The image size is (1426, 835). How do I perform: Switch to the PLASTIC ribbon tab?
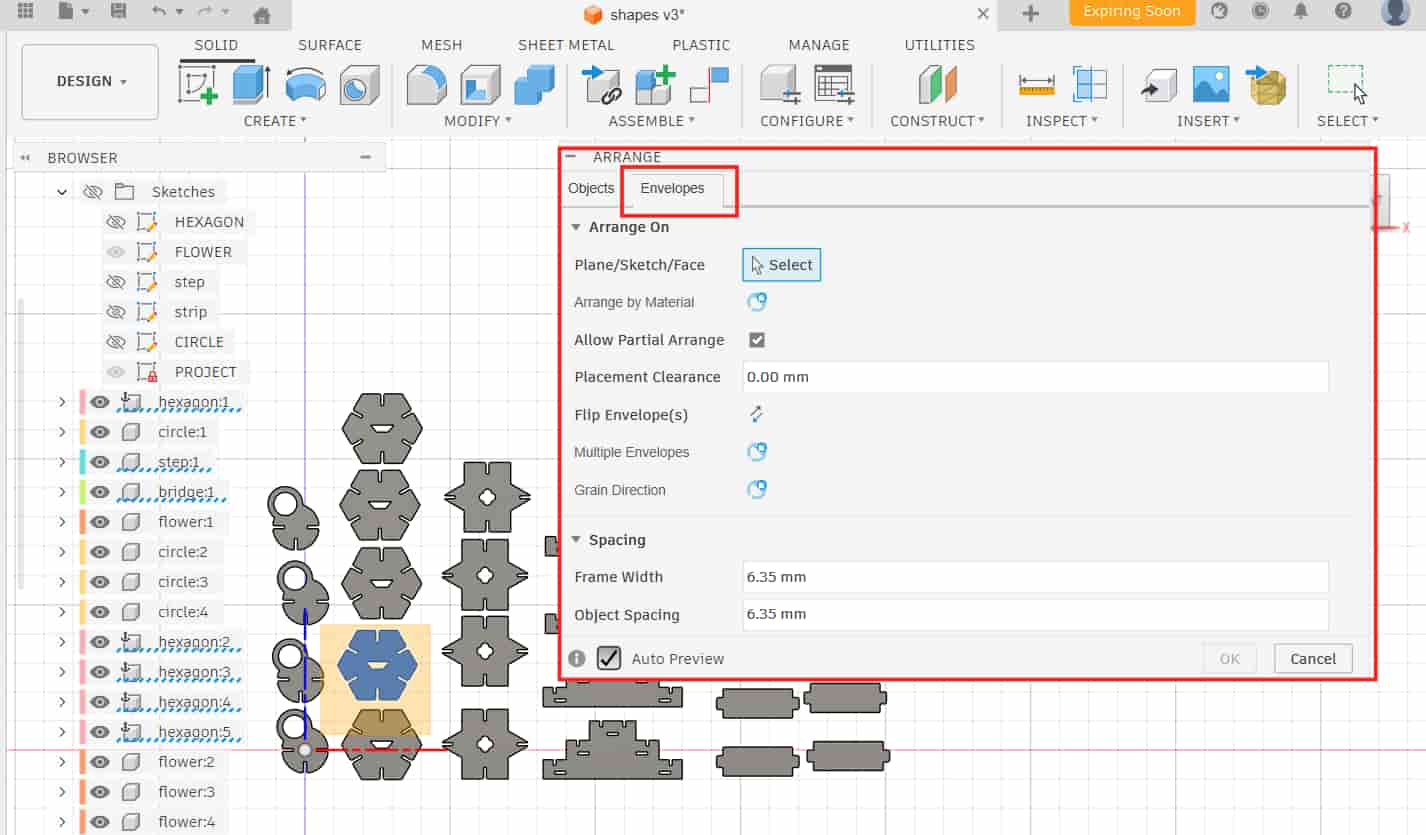701,45
